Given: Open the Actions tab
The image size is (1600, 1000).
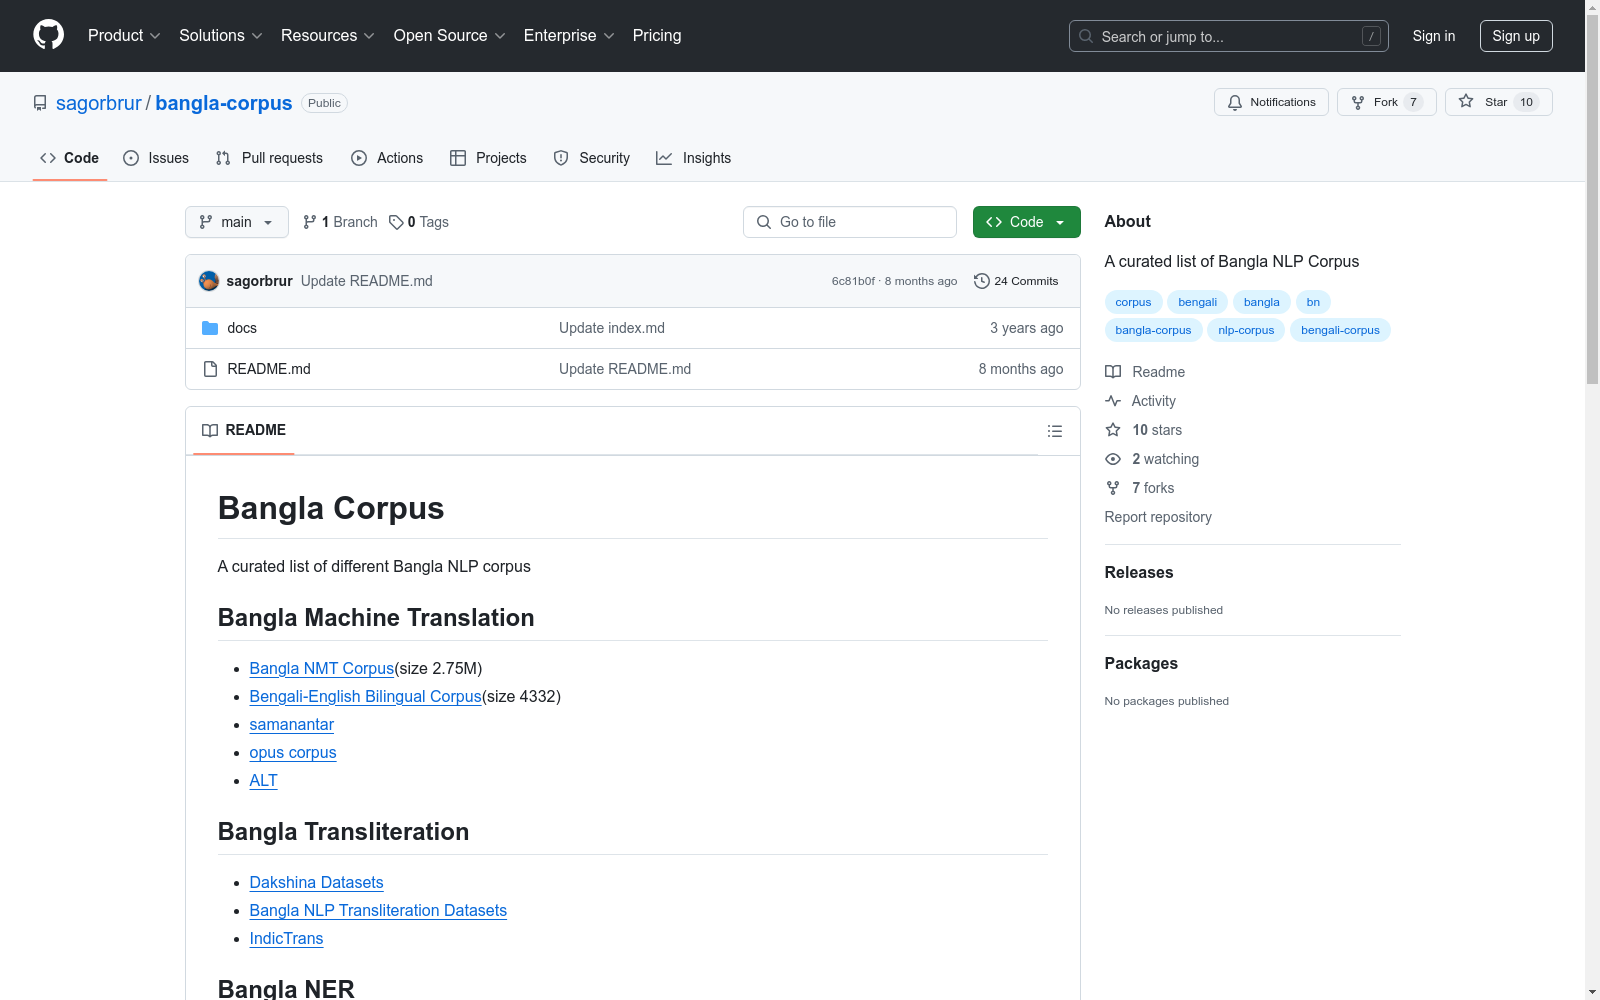Looking at the screenshot, I should click(387, 158).
